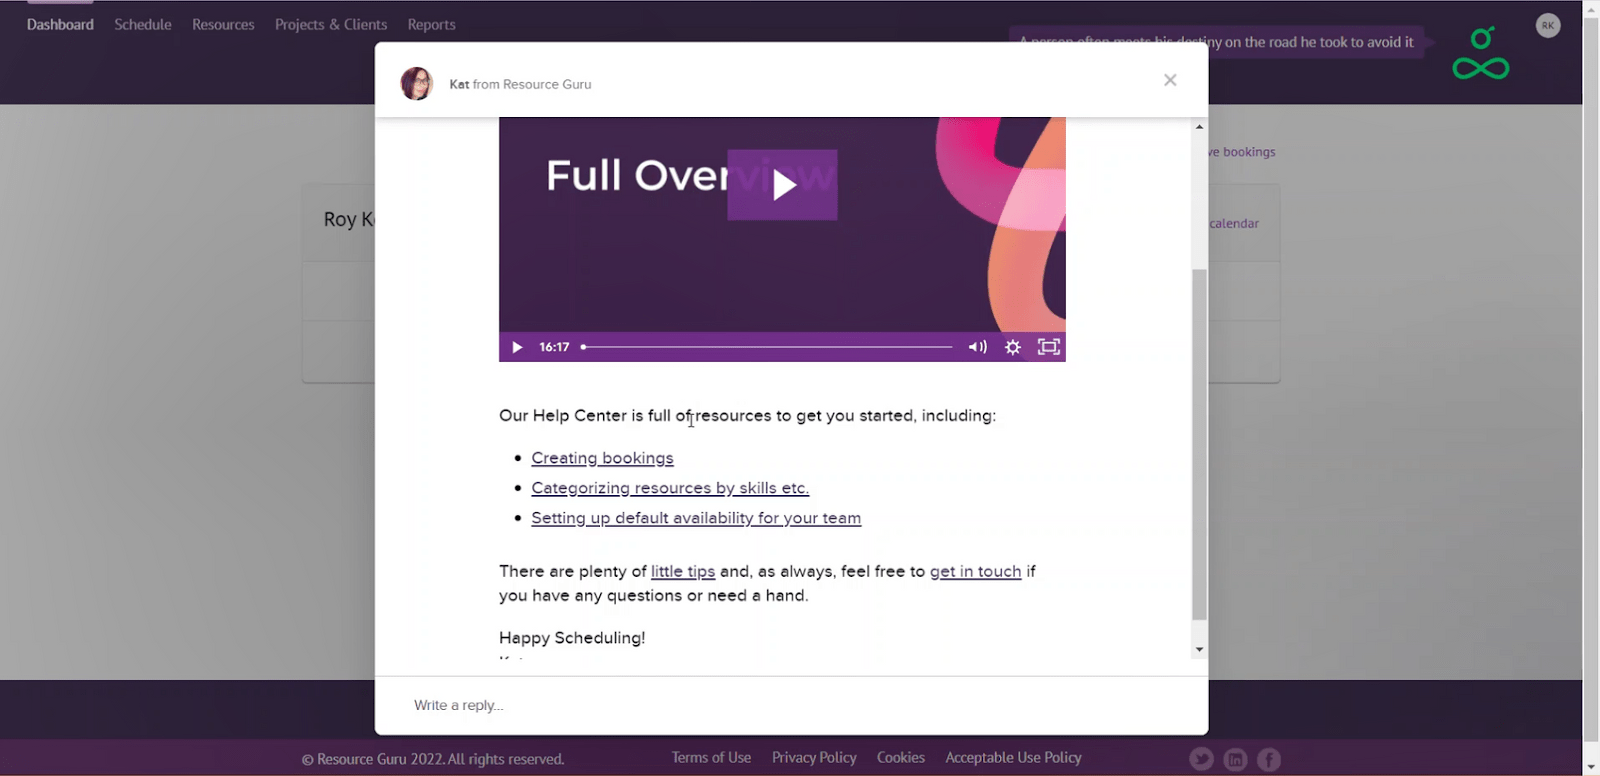
Task: Open the Resource Guru Facebook page
Action: point(1269,759)
